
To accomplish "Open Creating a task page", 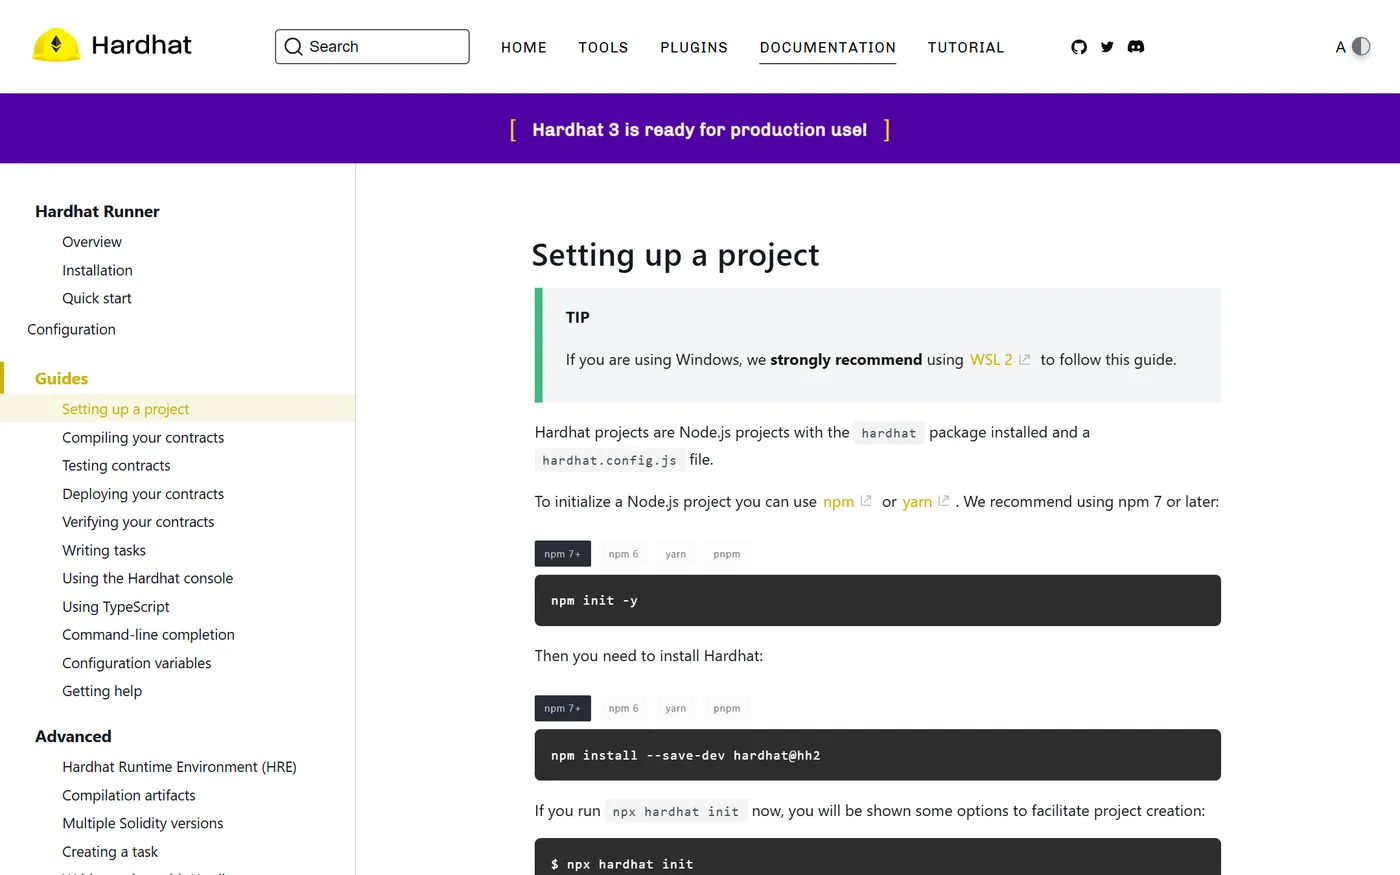I will pos(110,852).
